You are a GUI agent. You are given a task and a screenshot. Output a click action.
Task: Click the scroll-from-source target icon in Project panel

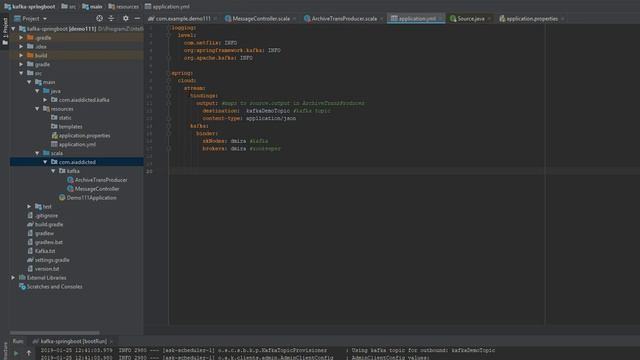click(99, 18)
